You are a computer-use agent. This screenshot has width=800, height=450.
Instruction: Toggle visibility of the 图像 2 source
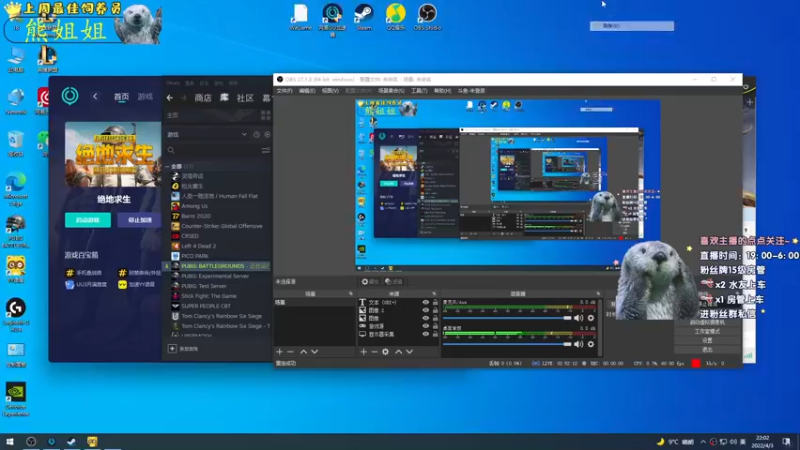(x=426, y=310)
